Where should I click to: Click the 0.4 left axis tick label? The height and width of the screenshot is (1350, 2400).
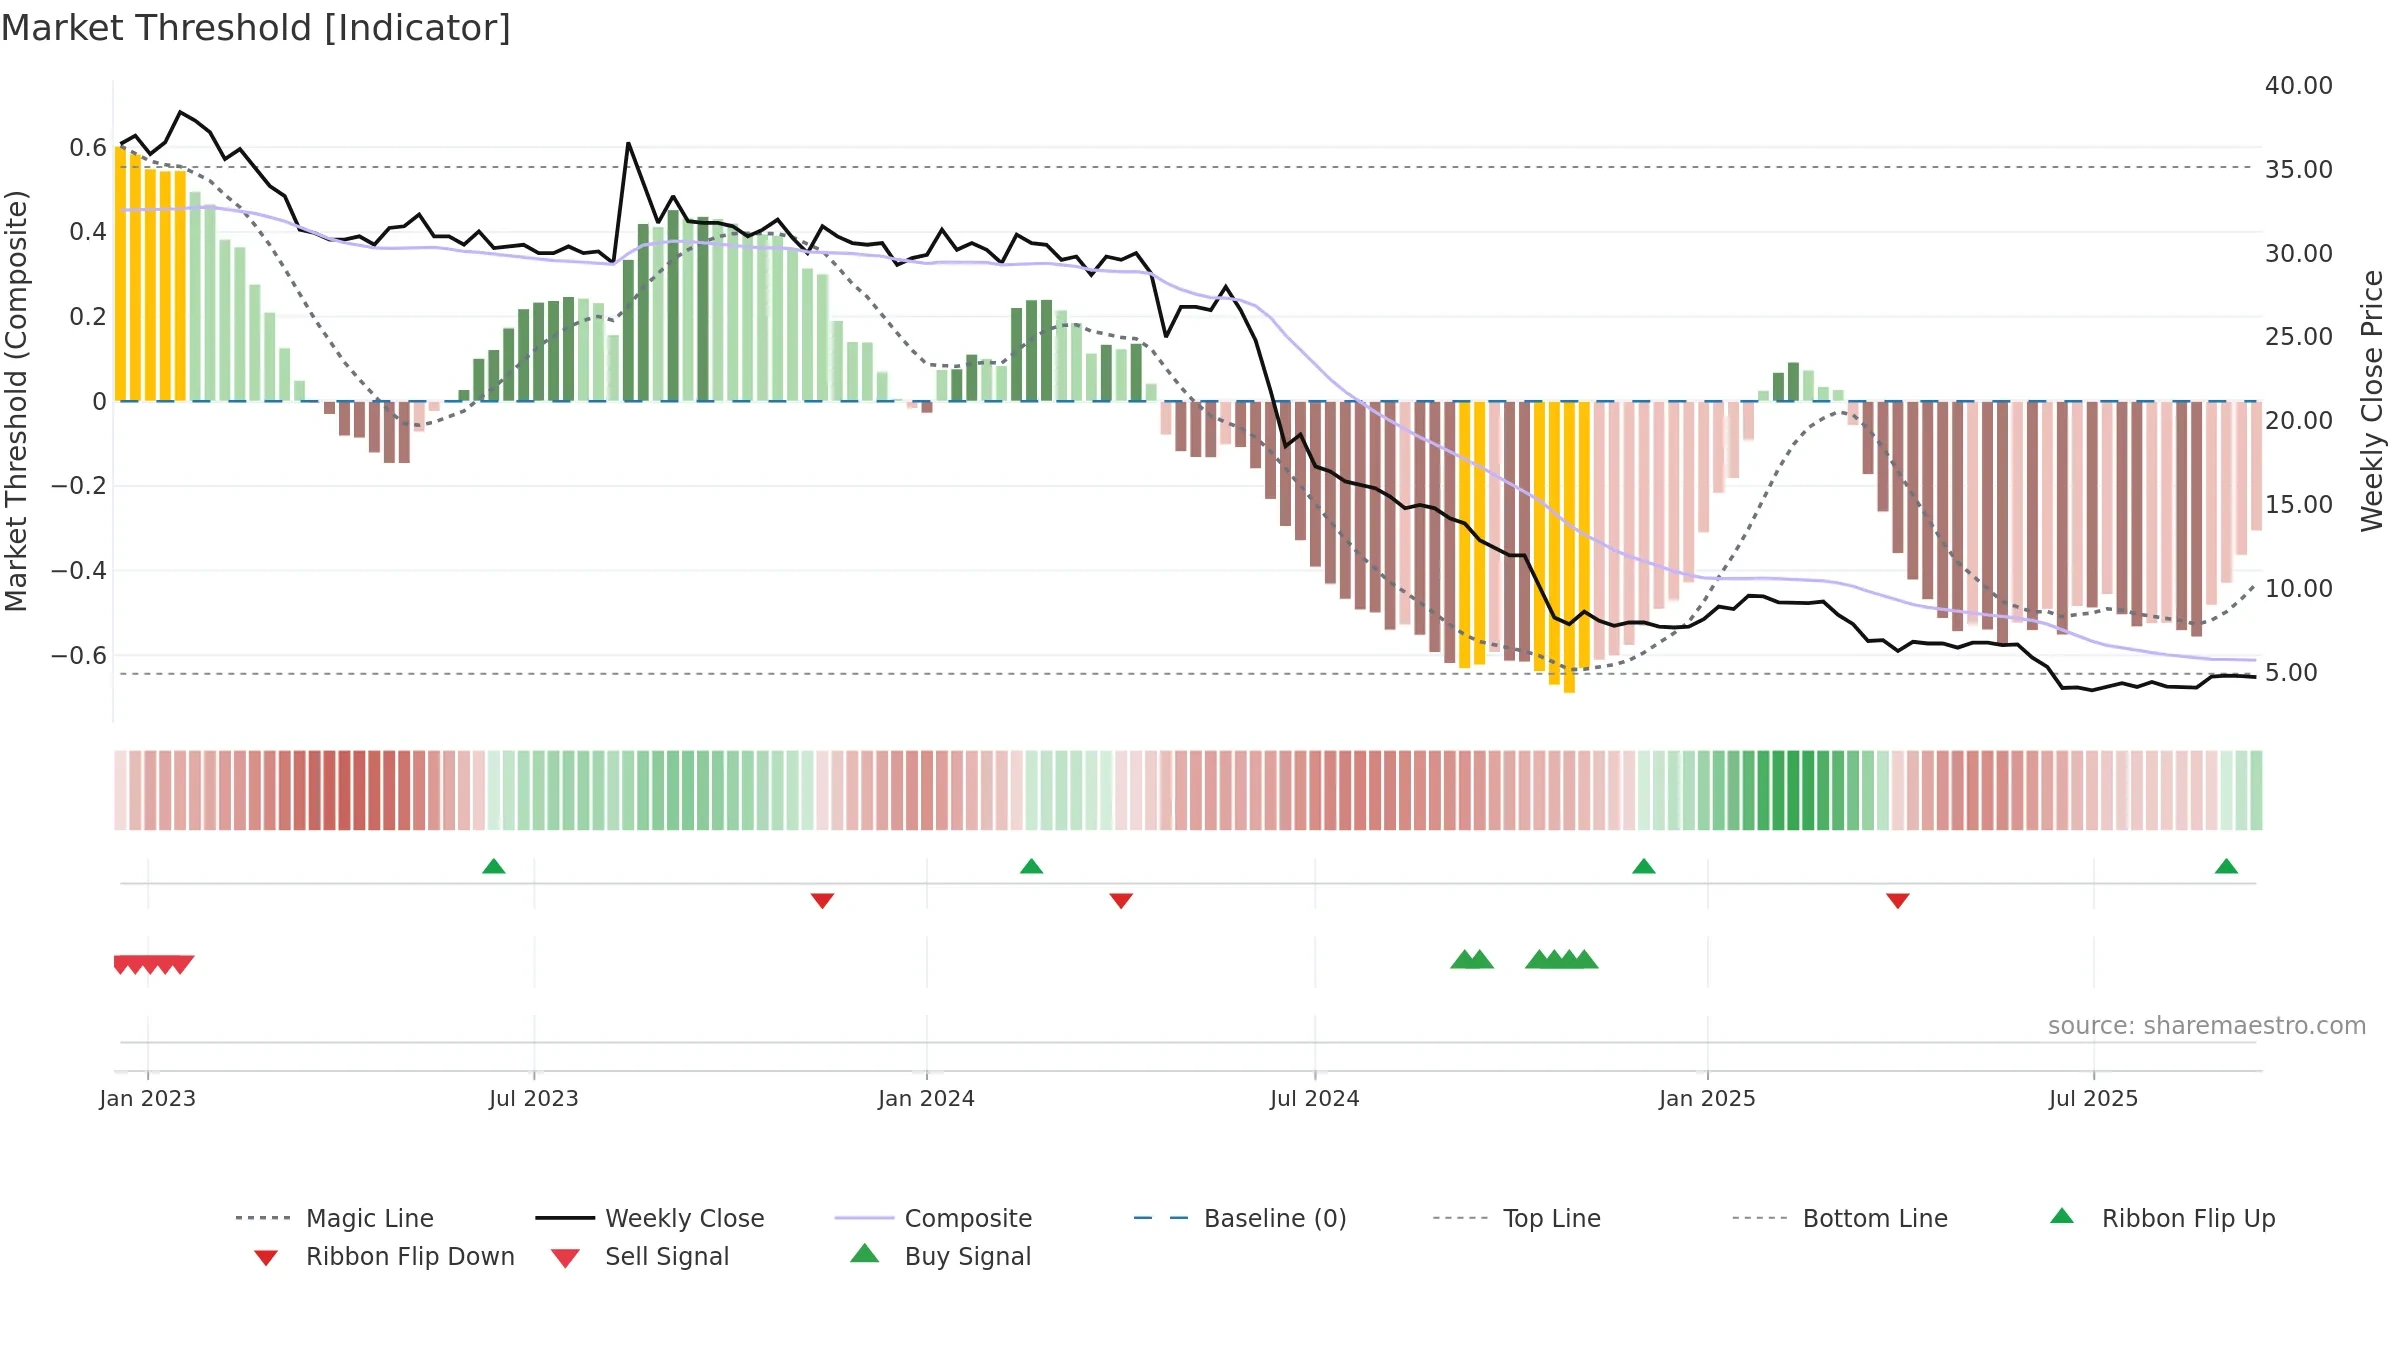coord(88,232)
